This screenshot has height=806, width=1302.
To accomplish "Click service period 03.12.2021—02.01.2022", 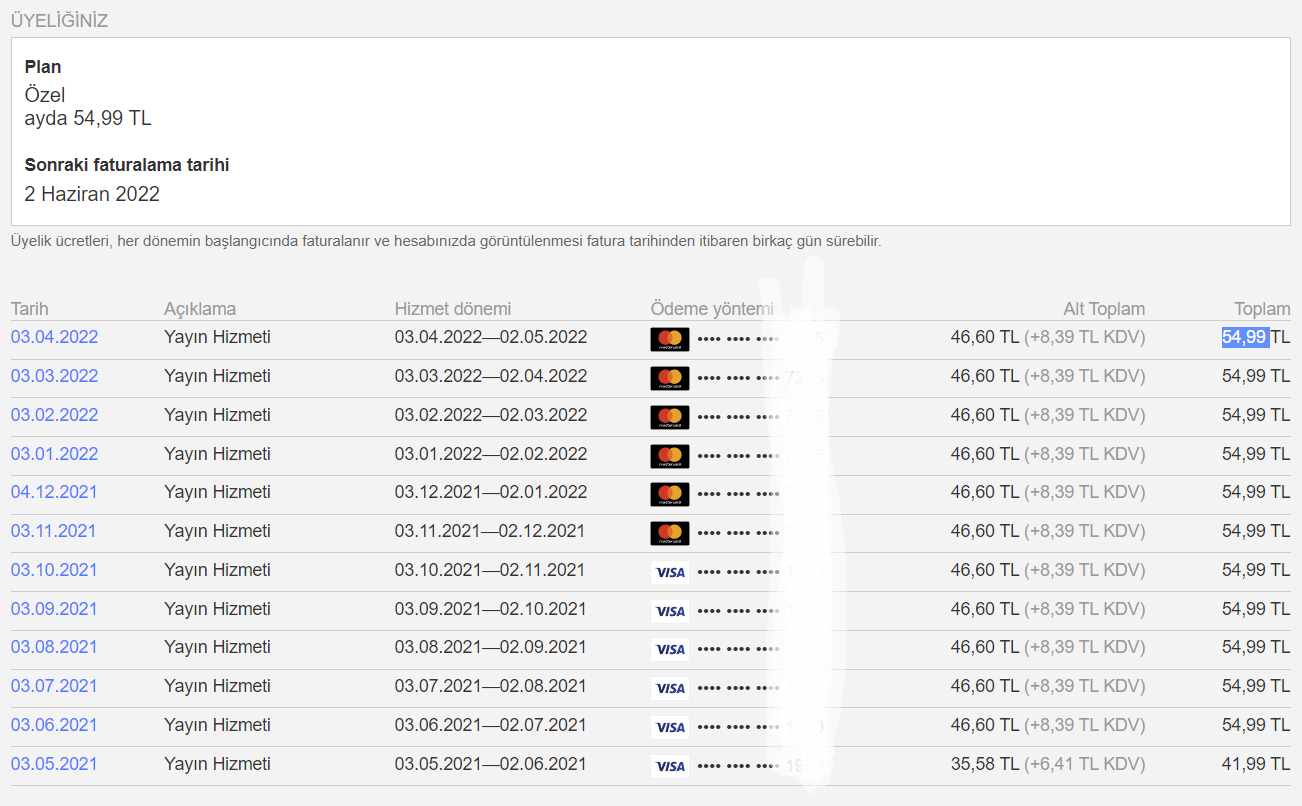I will (491, 492).
